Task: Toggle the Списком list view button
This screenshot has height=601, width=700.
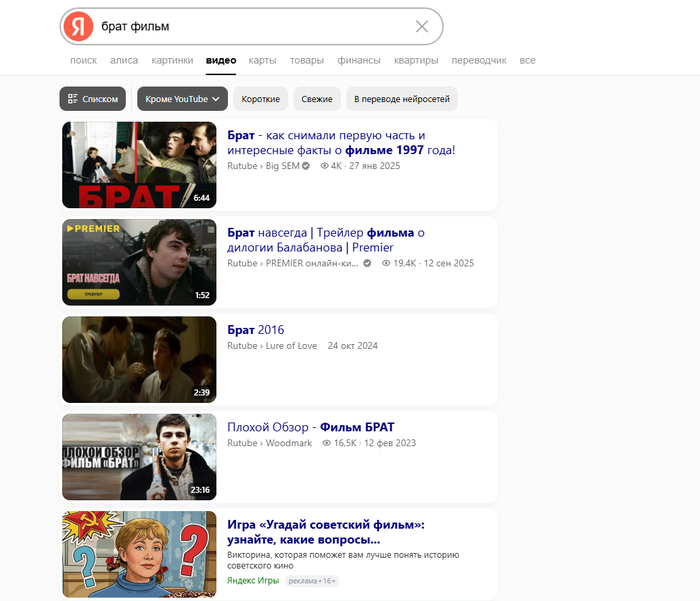Action: (x=93, y=99)
